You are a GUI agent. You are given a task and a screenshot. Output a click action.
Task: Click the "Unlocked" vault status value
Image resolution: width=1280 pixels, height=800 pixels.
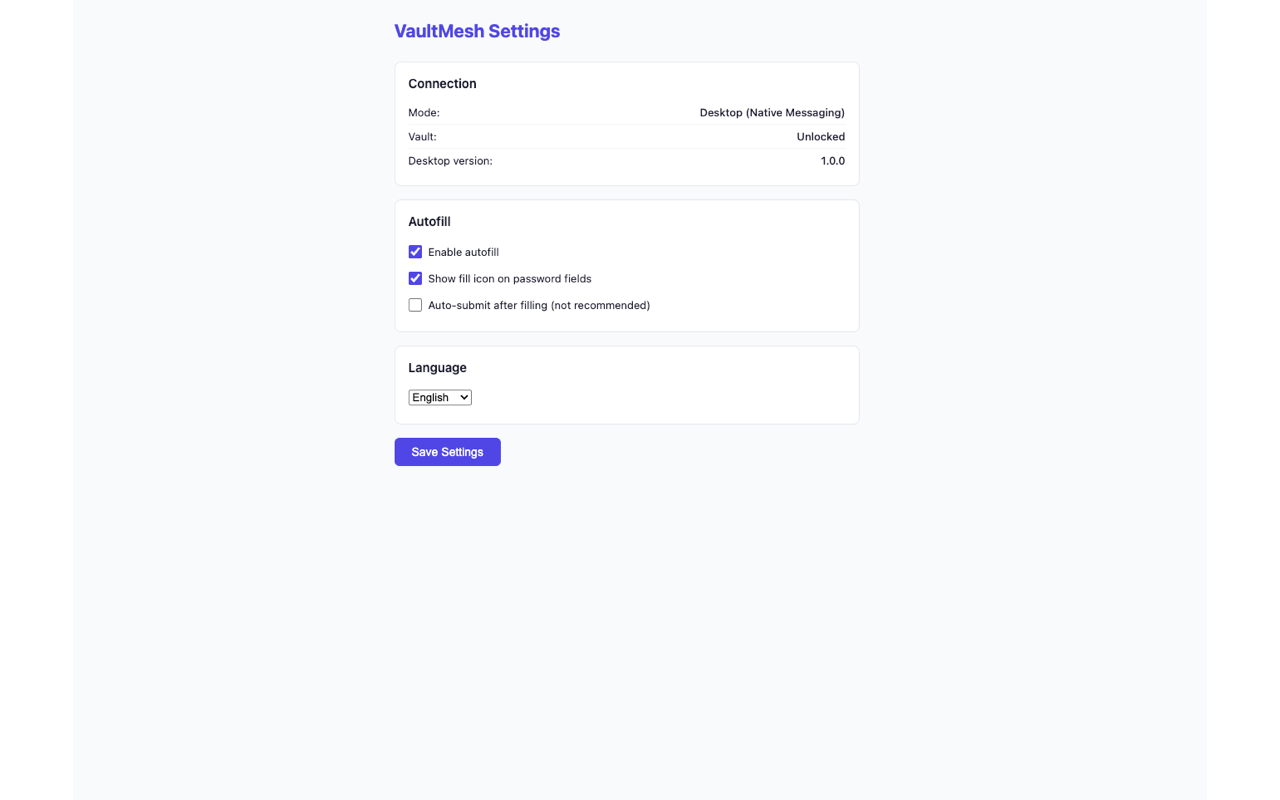point(820,137)
